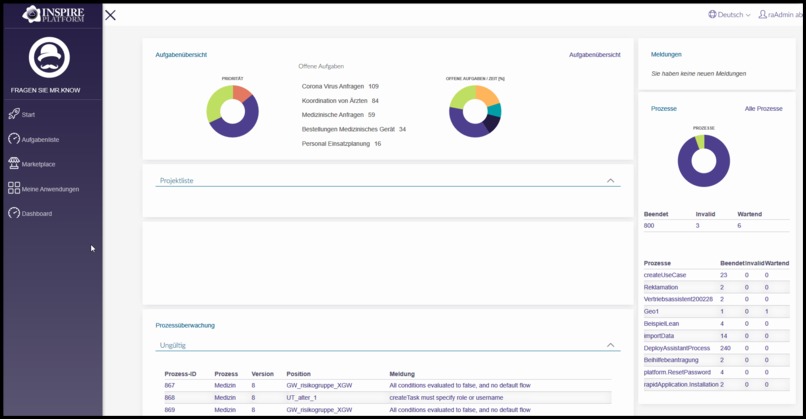Image resolution: width=806 pixels, height=419 pixels.
Task: Open the rapidApplication.Installation process row
Action: [716, 385]
